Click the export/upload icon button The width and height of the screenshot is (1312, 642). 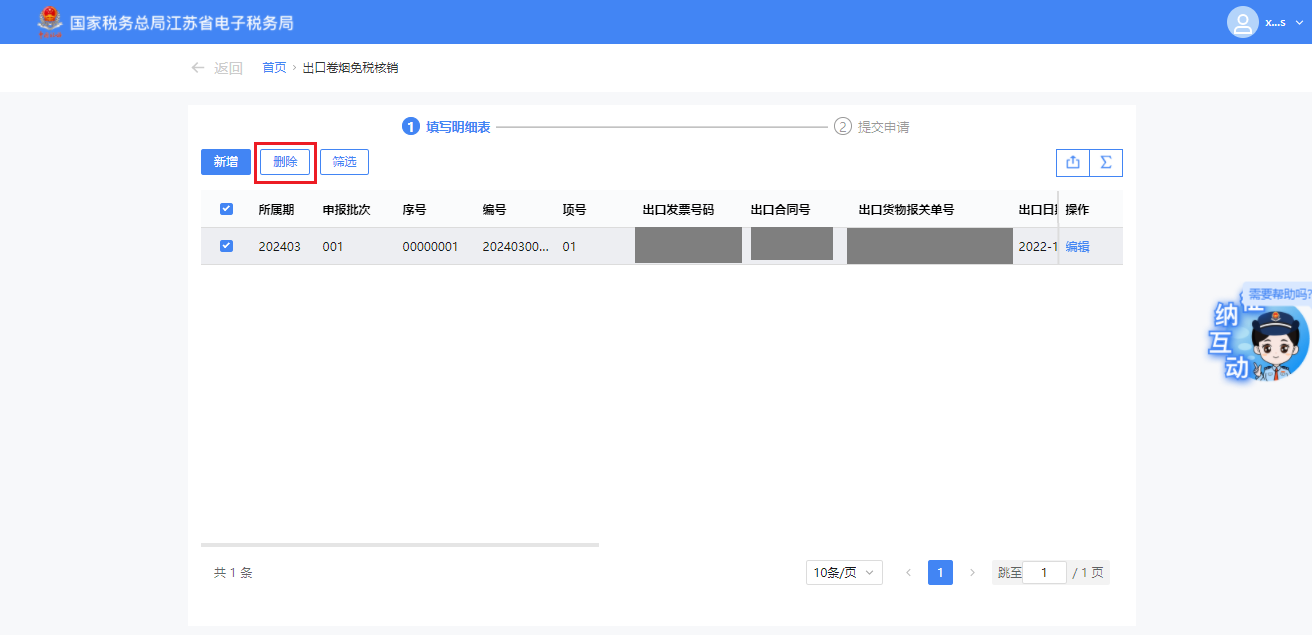coord(1073,162)
